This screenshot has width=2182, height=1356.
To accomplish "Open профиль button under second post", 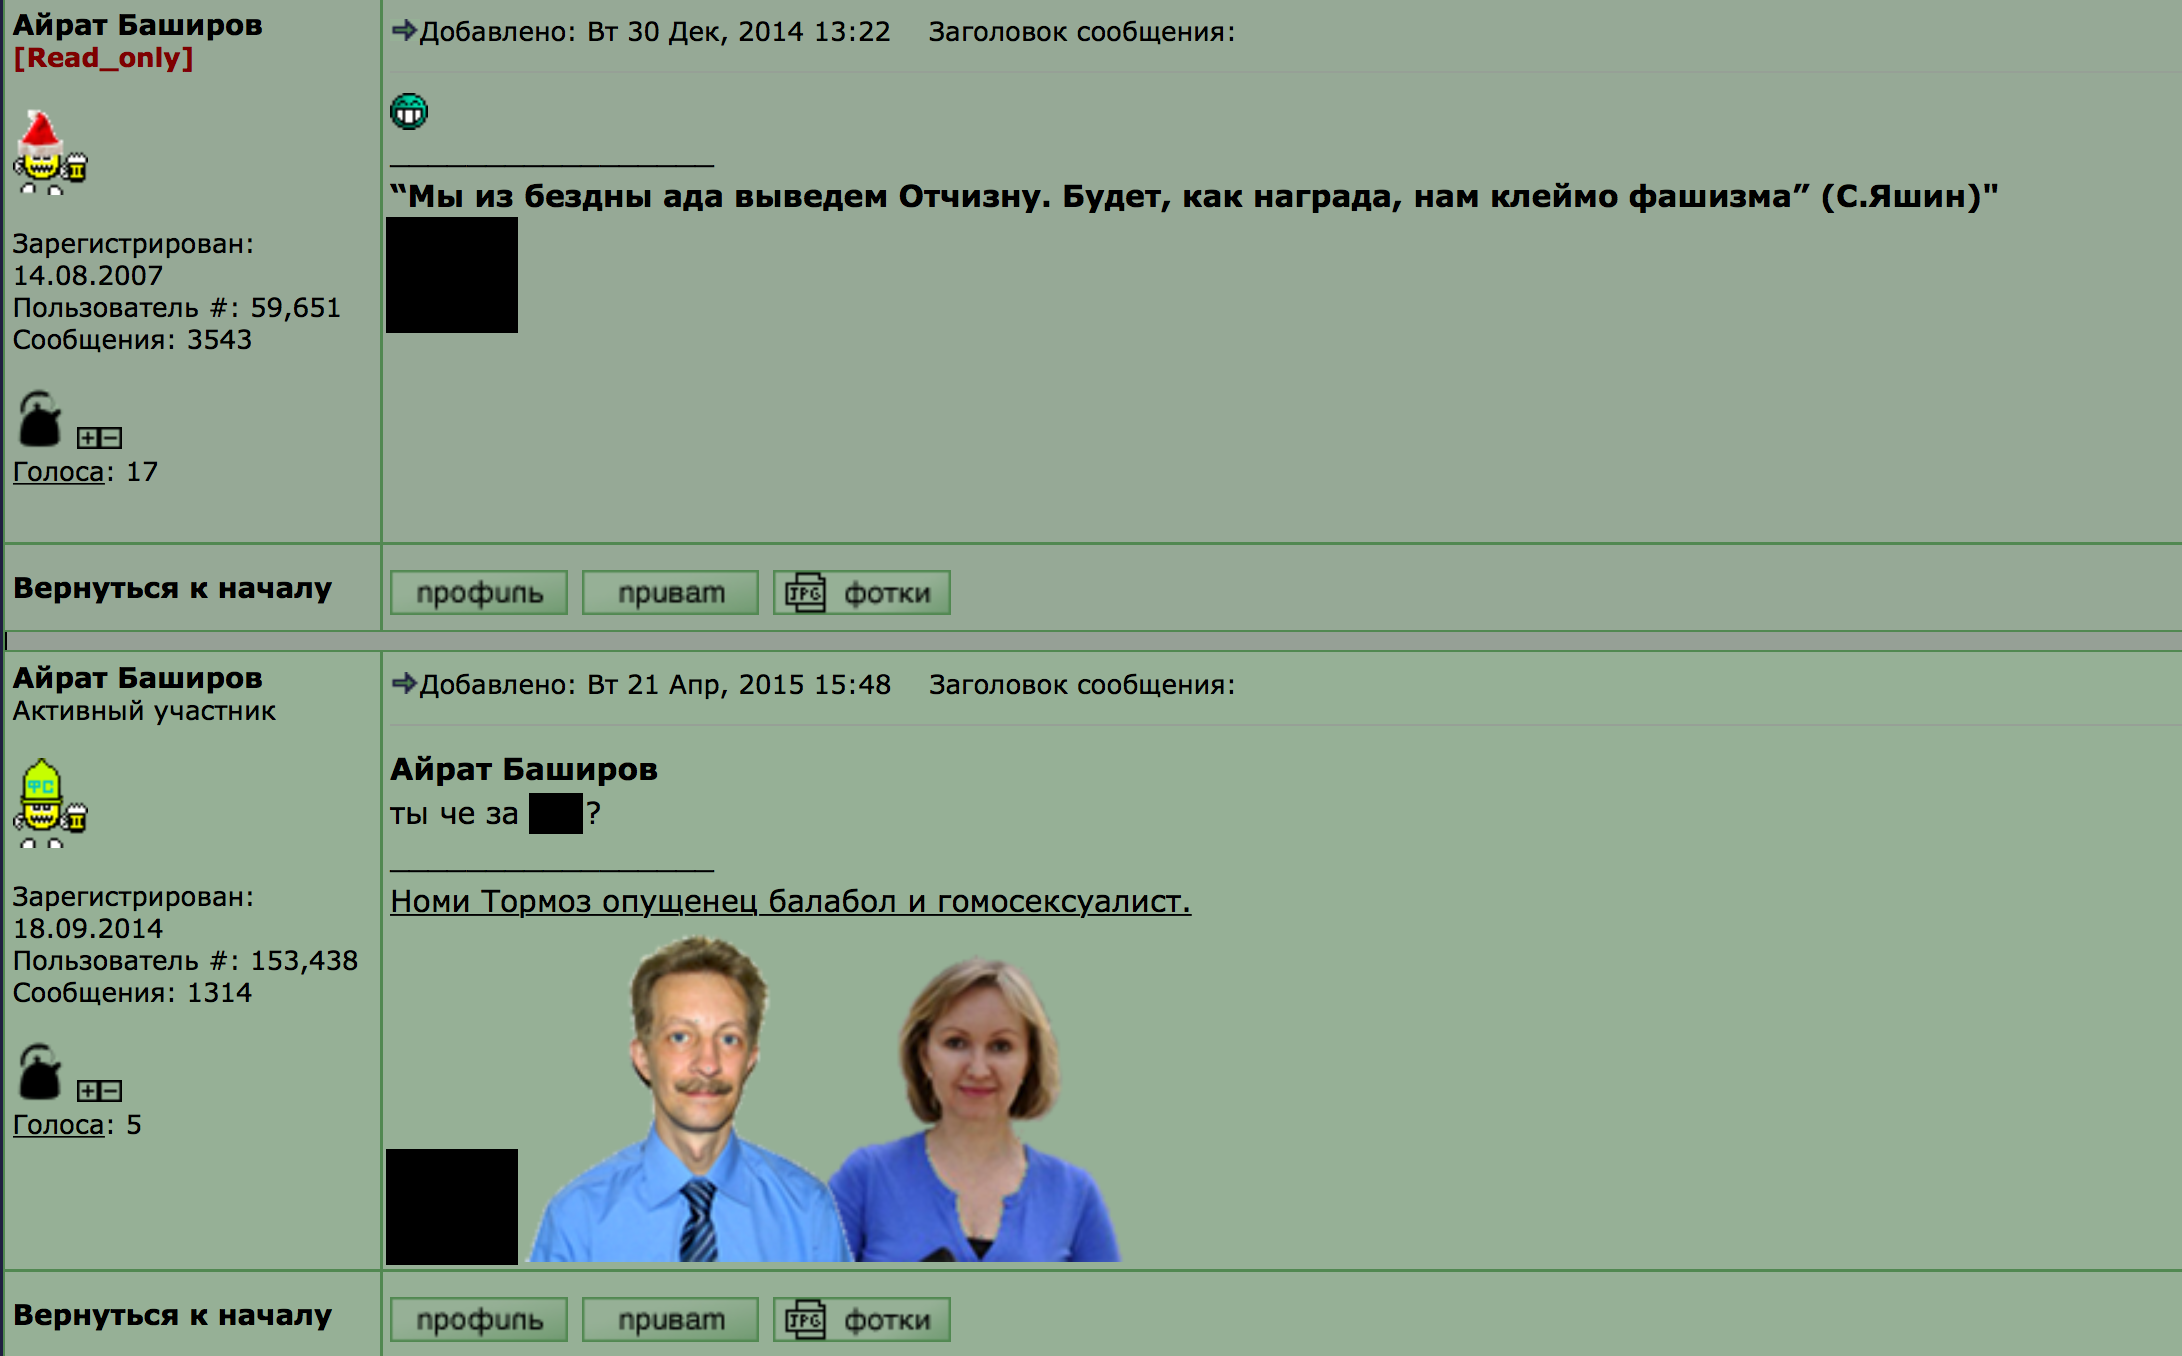I will (479, 1320).
